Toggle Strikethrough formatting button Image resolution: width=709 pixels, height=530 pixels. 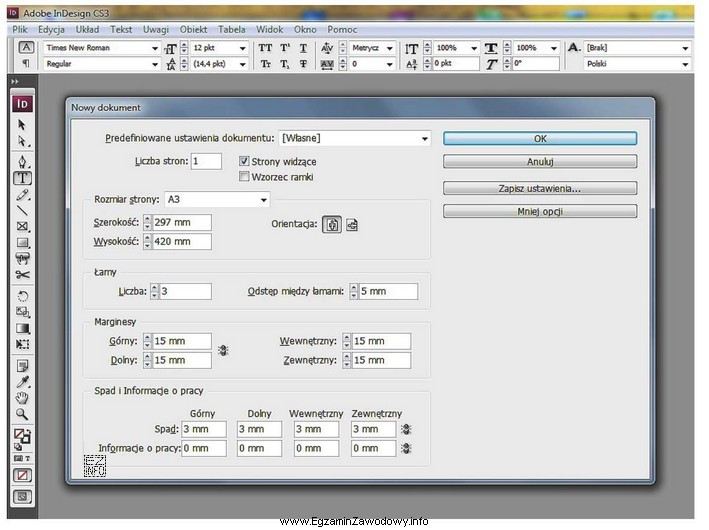(303, 64)
